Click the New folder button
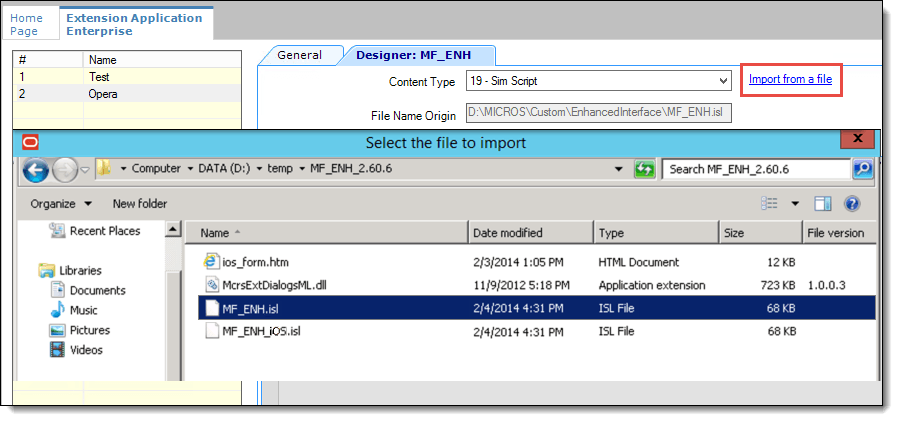898x421 pixels. pos(140,203)
